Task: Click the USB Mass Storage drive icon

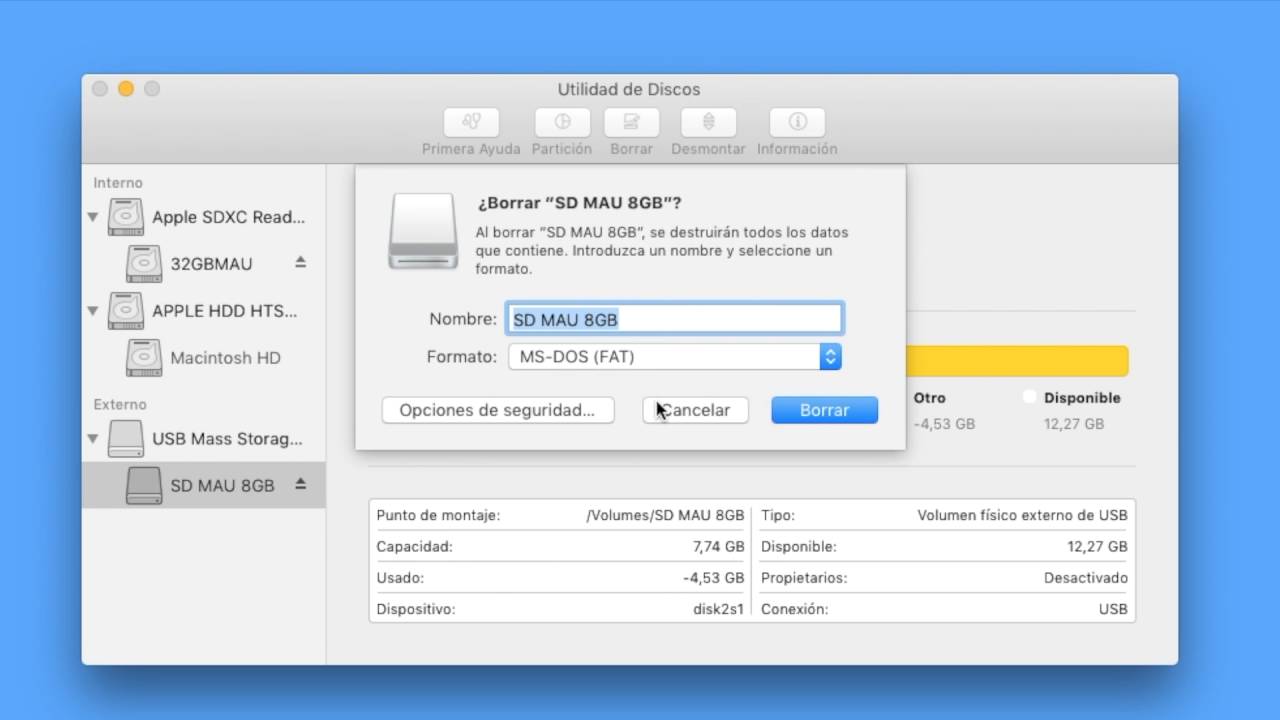Action: [x=126, y=439]
